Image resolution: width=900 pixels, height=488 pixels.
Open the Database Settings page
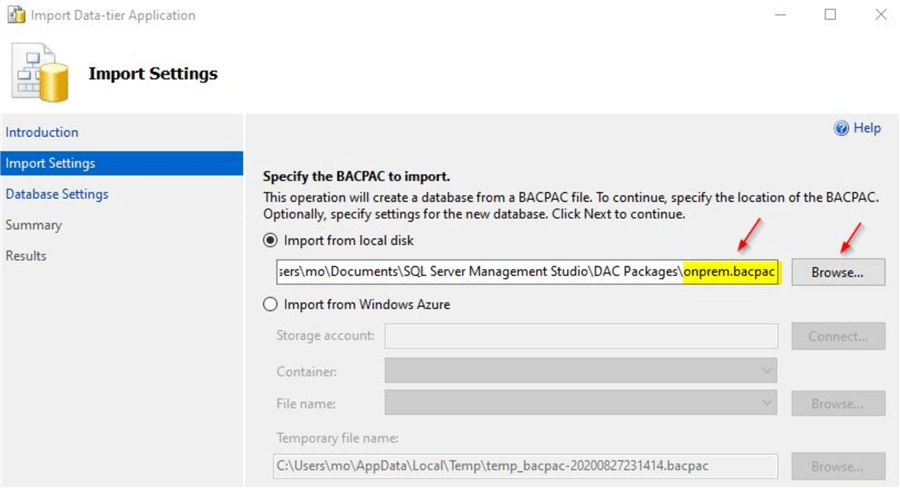(x=57, y=194)
